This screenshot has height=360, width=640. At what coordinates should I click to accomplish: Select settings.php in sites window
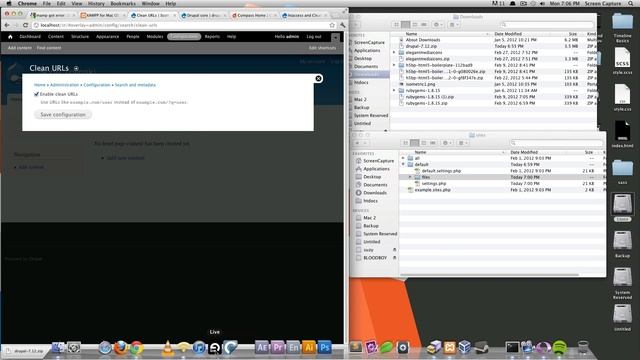coord(433,184)
